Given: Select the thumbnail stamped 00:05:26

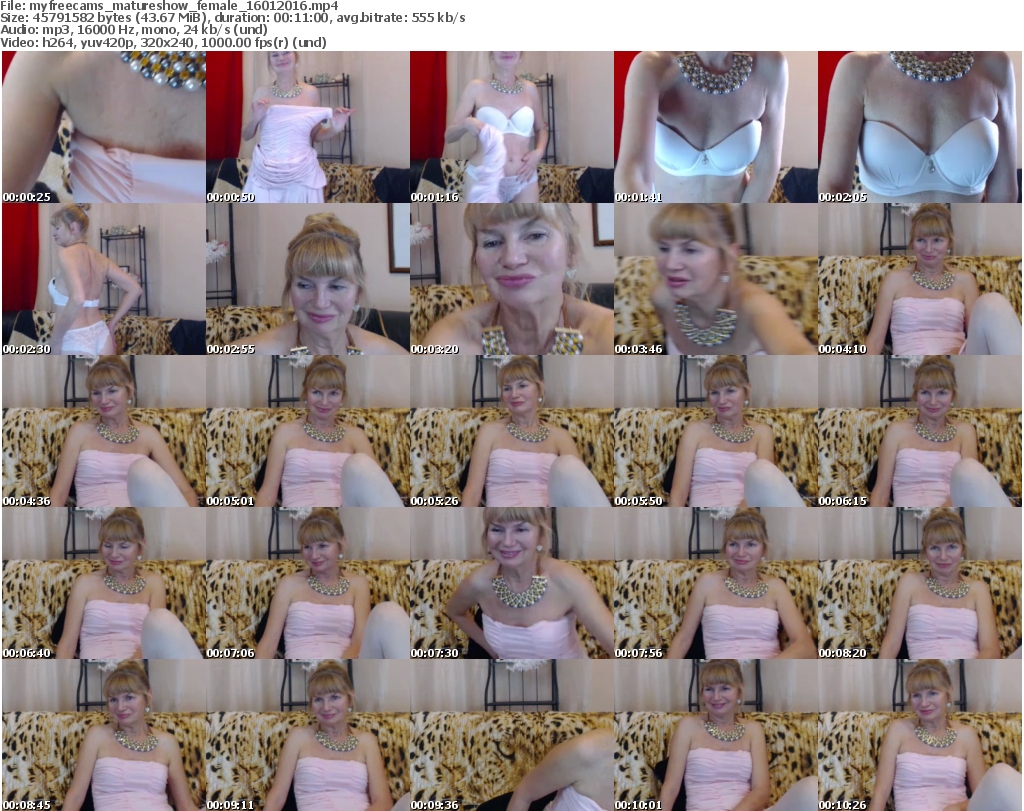Looking at the screenshot, I should (511, 432).
